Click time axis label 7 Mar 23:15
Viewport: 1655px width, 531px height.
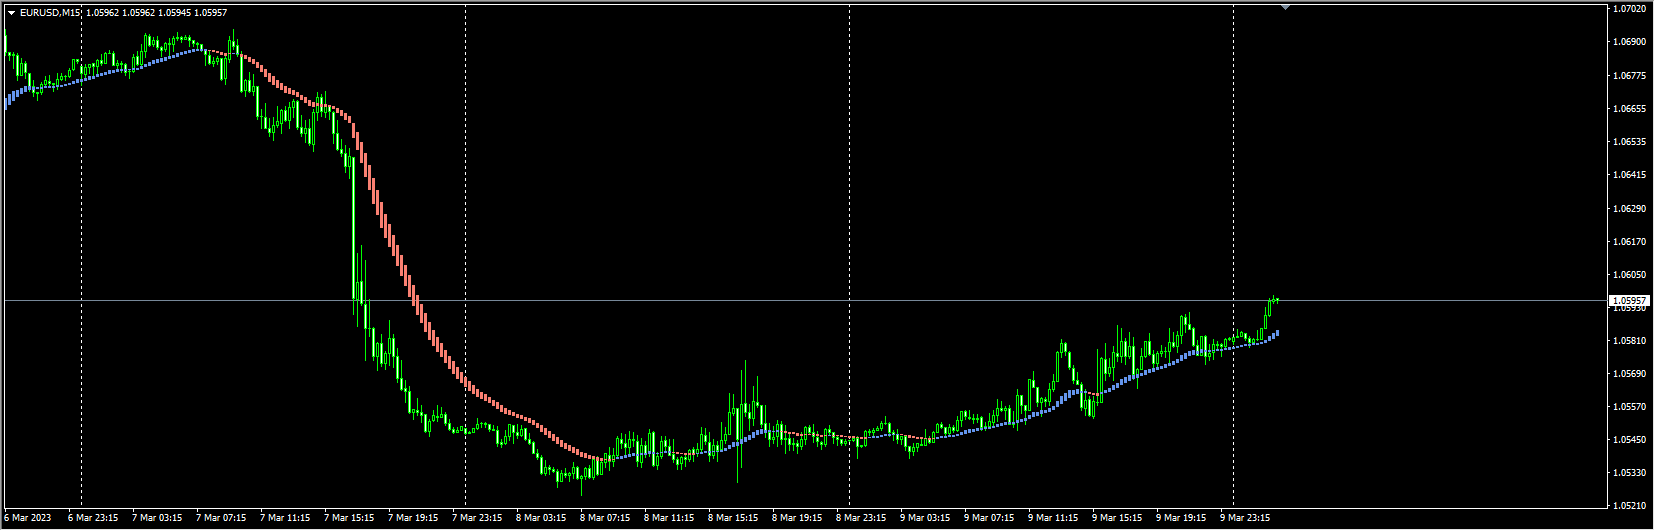tap(477, 518)
